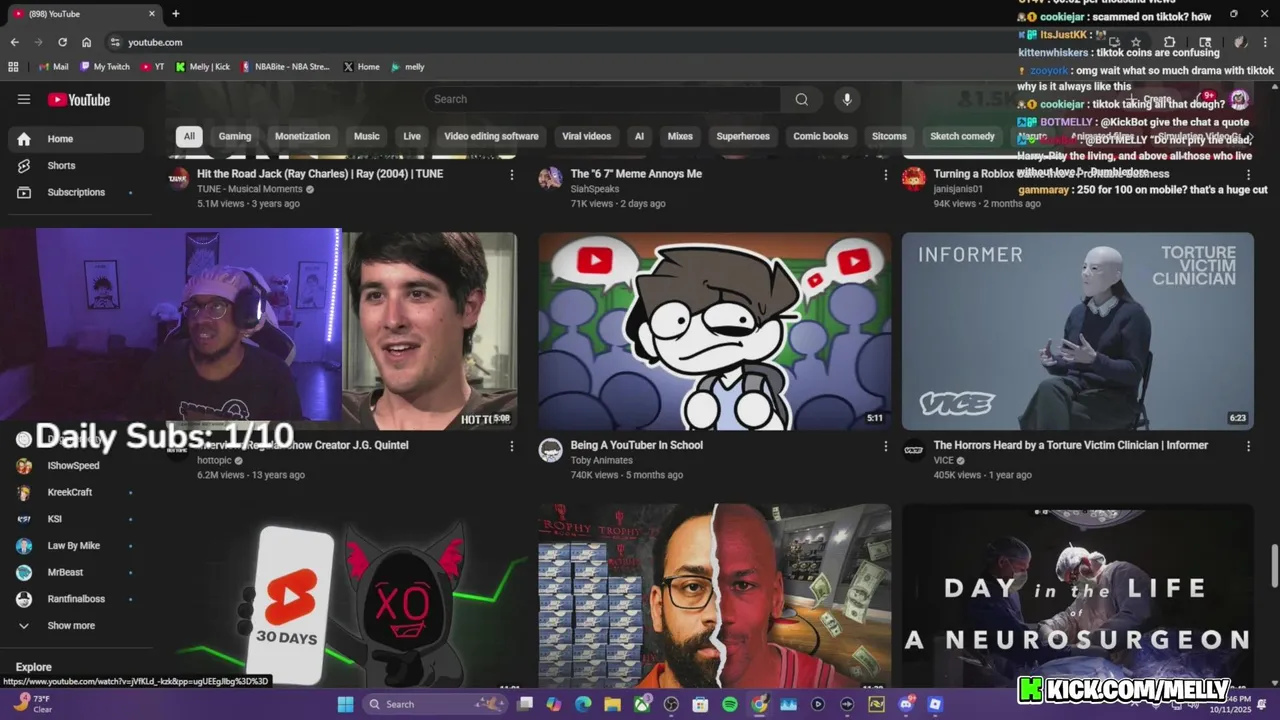This screenshot has height=720, width=1280.
Task: Click the YouTube search input field
Action: 603,99
